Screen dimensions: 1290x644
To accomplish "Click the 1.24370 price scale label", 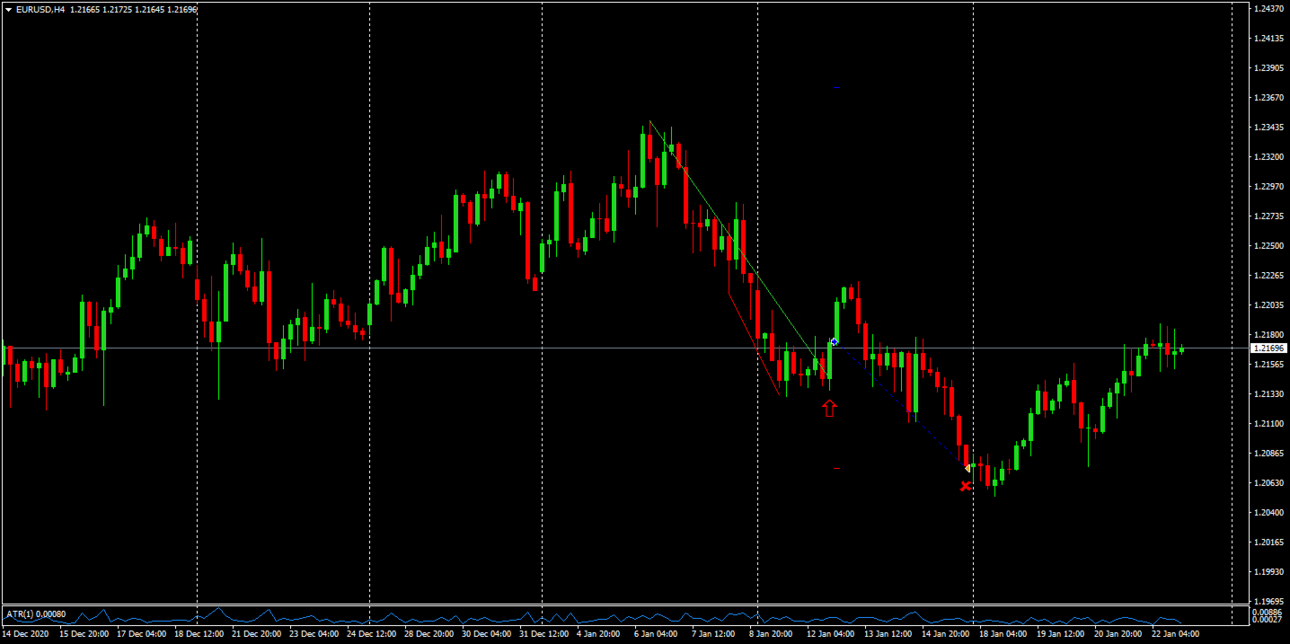I will coord(1267,9).
